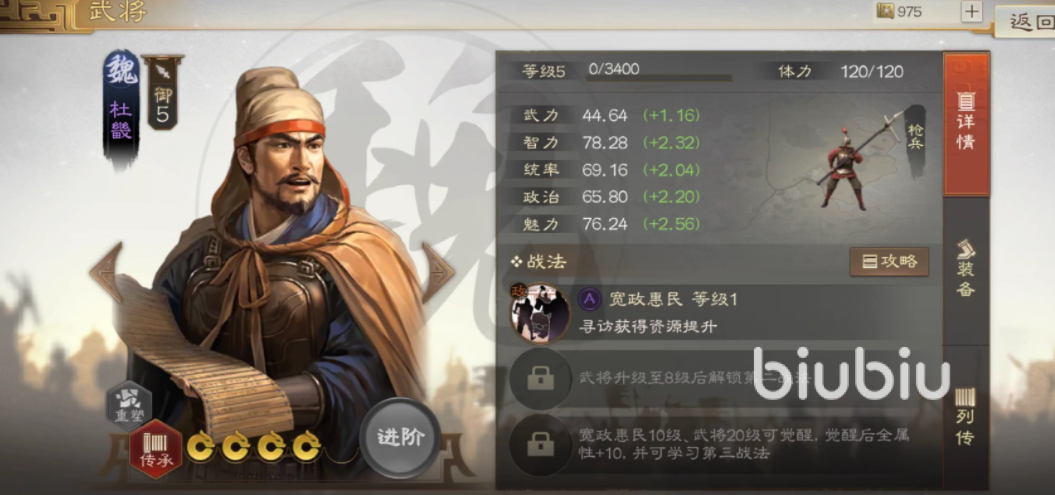
Task: Switch to the 装备 equipment tab
Action: tap(966, 268)
